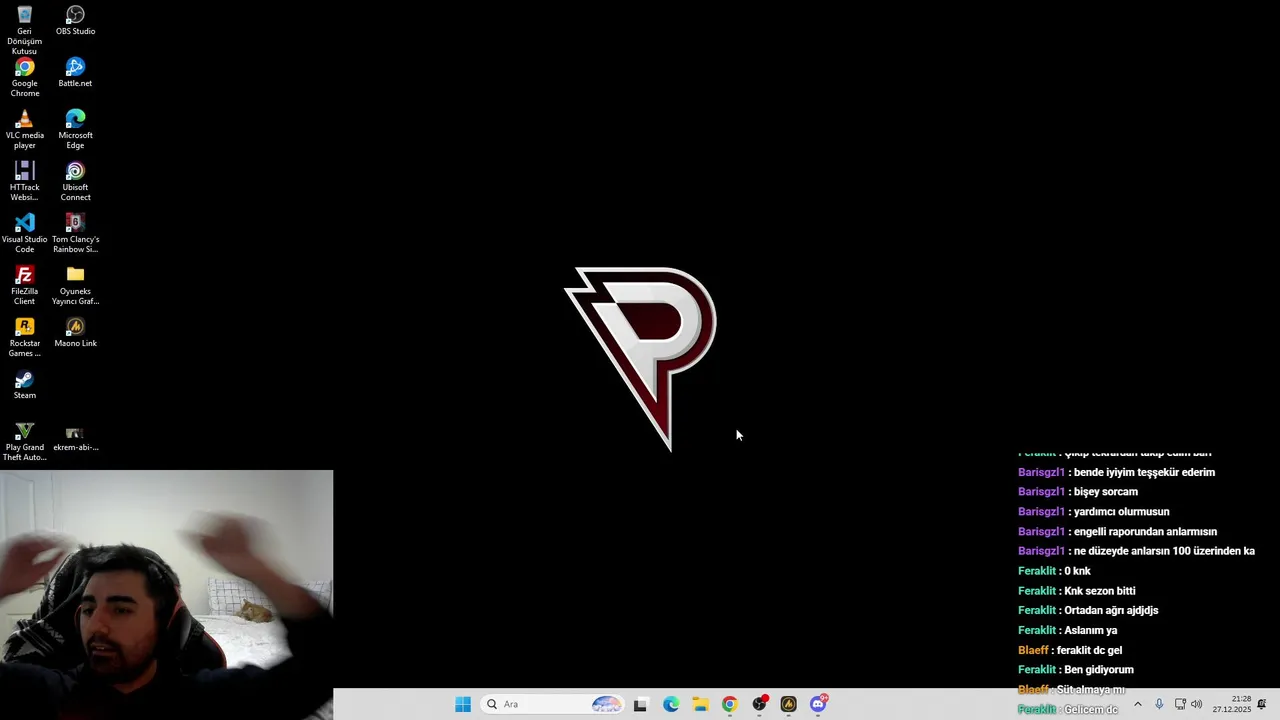Viewport: 1280px width, 720px height.
Task: Open Google Chrome desktop shortcut
Action: [24, 78]
